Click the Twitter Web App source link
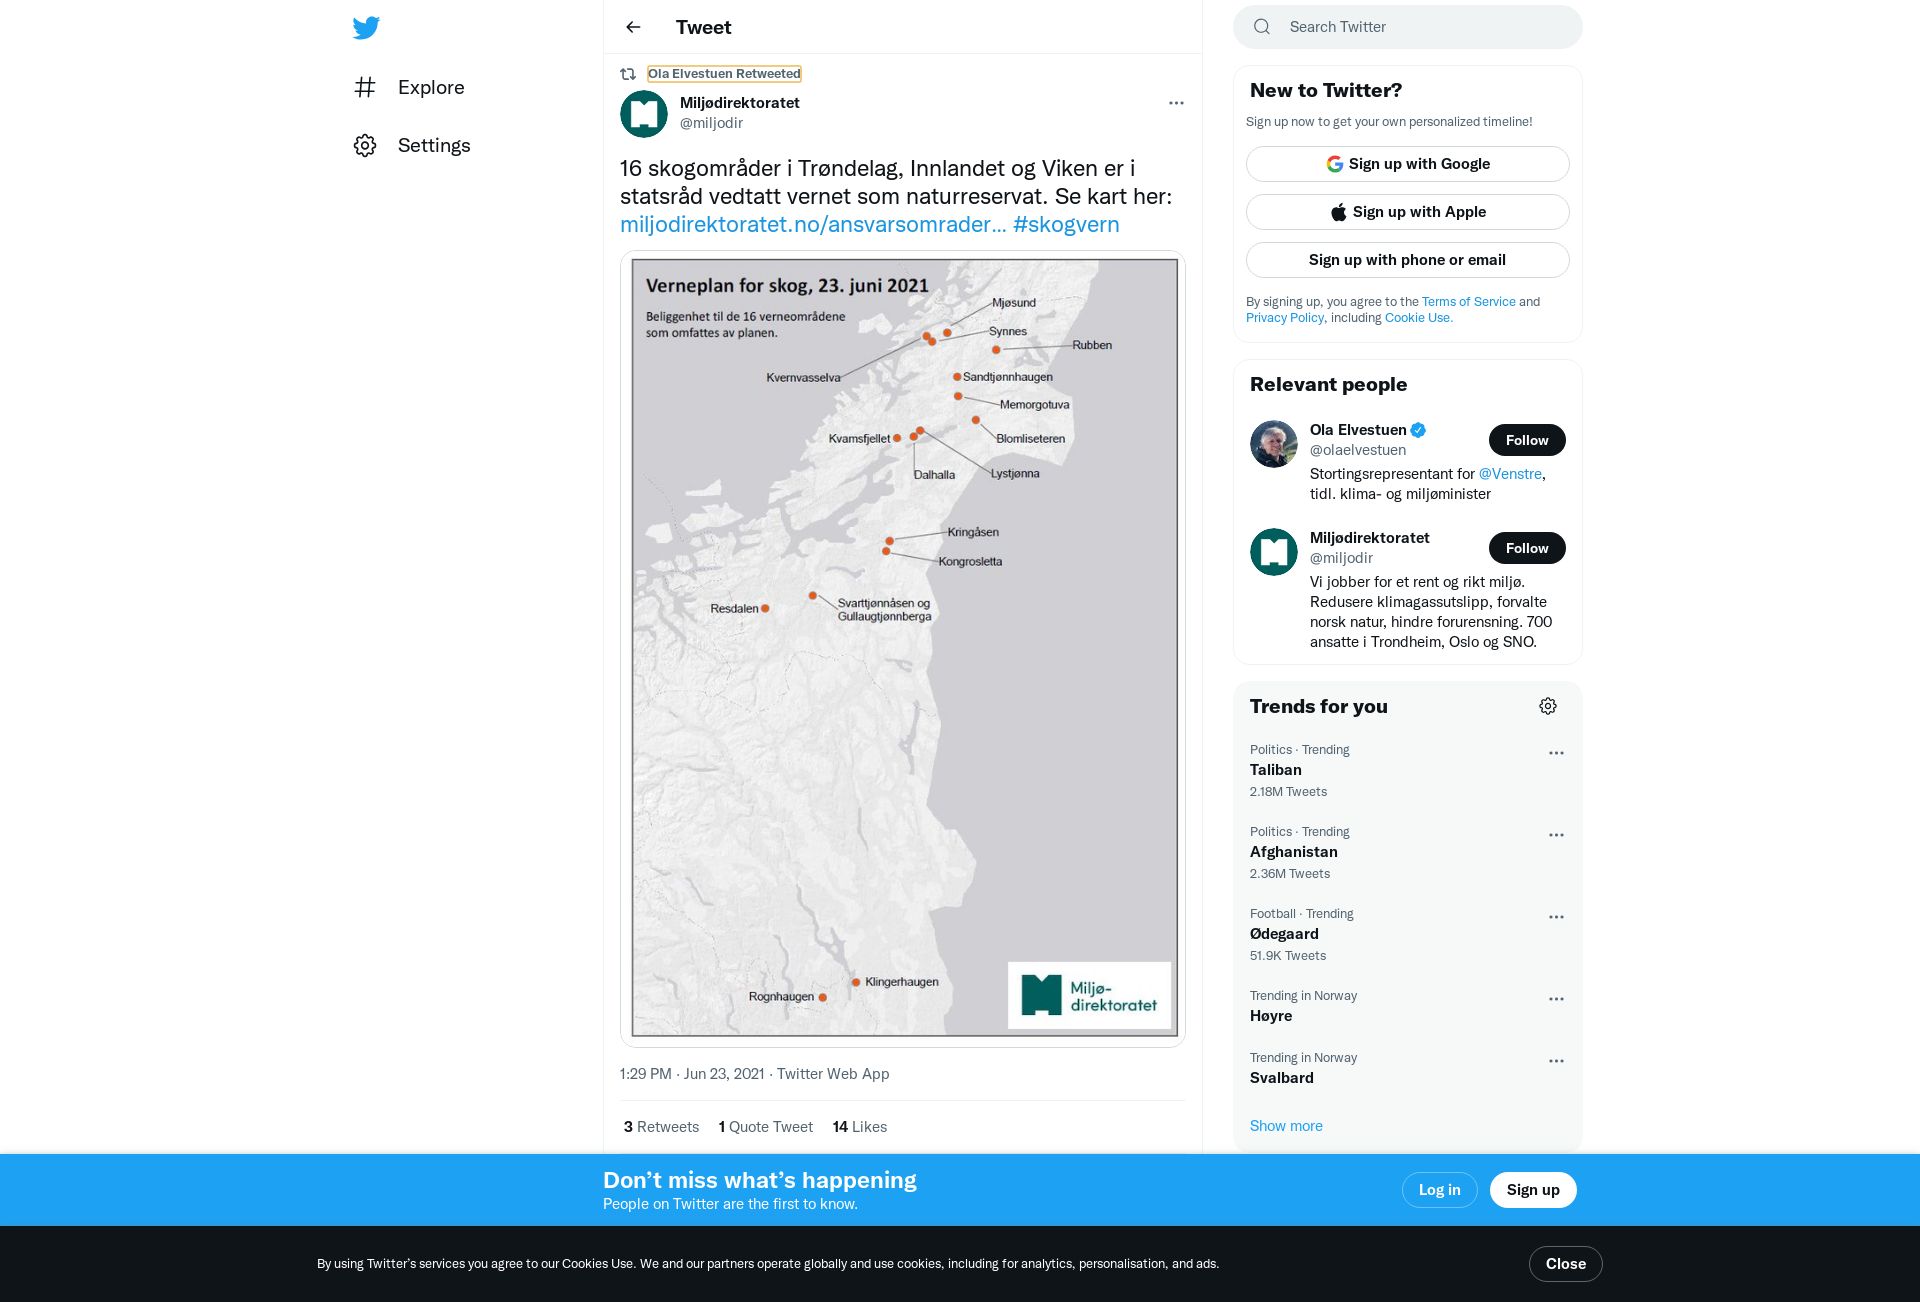1920x1302 pixels. point(833,1074)
